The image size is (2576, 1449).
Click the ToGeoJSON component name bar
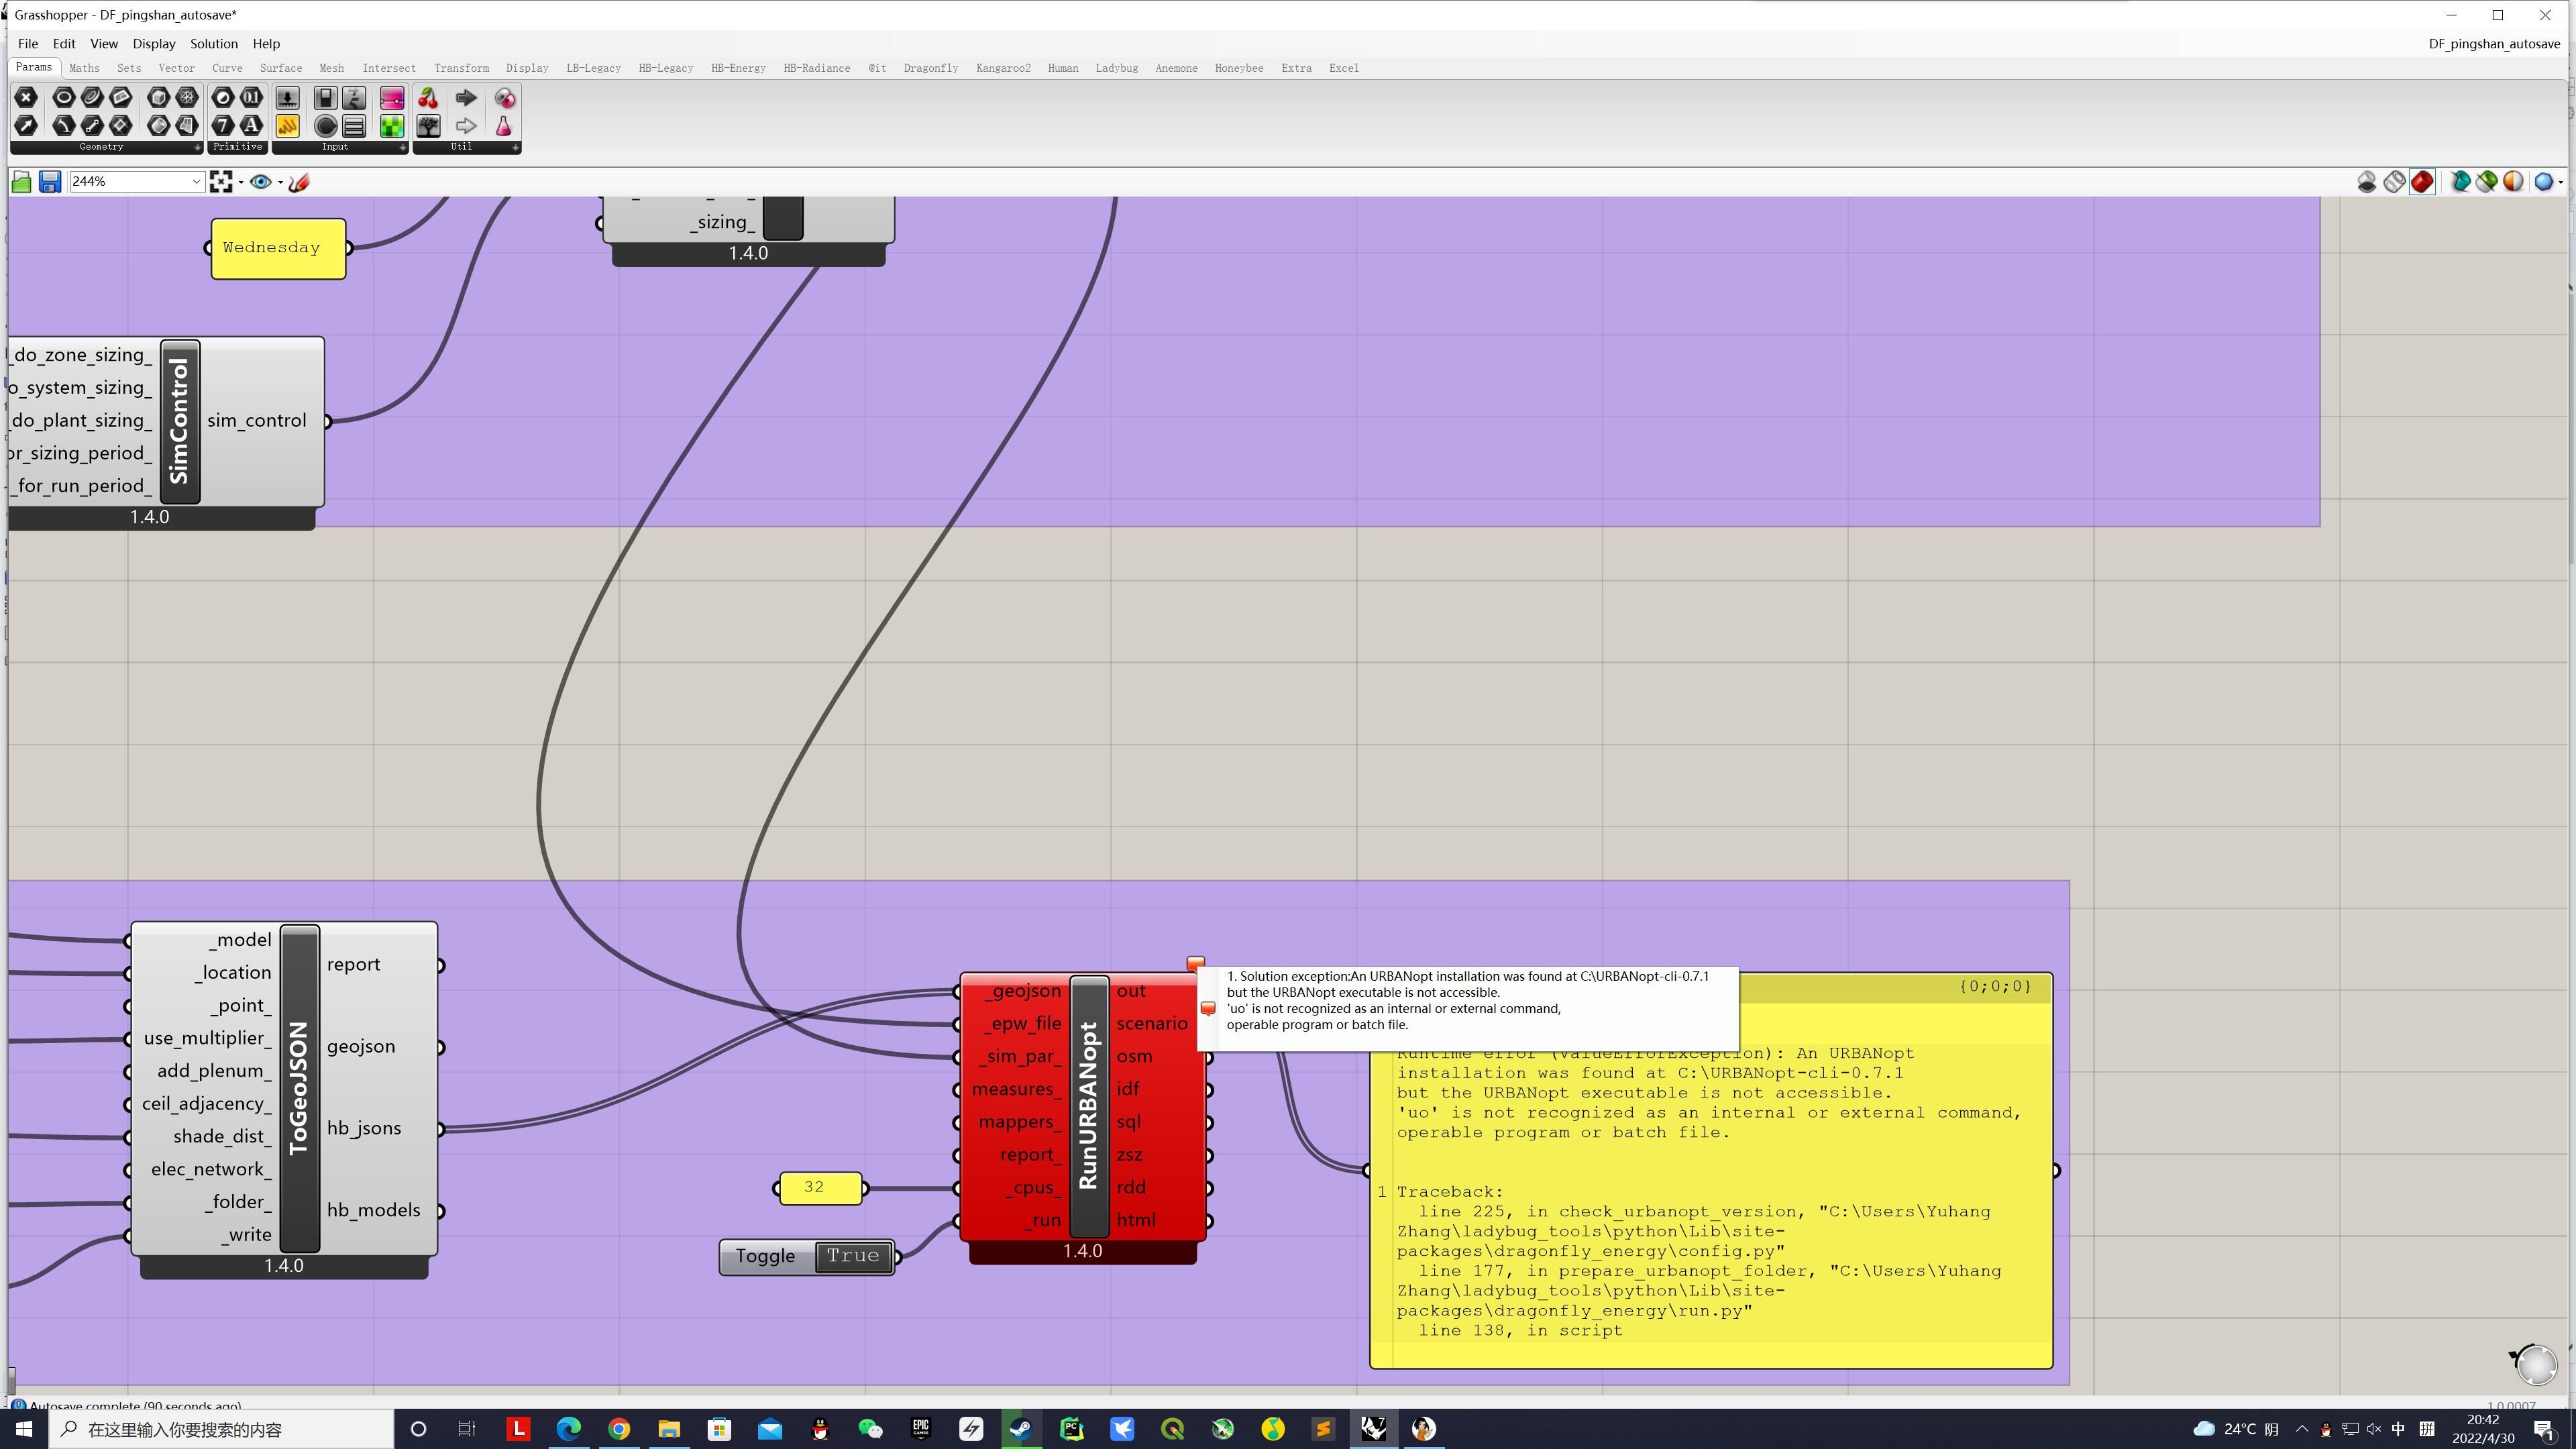[299, 1088]
